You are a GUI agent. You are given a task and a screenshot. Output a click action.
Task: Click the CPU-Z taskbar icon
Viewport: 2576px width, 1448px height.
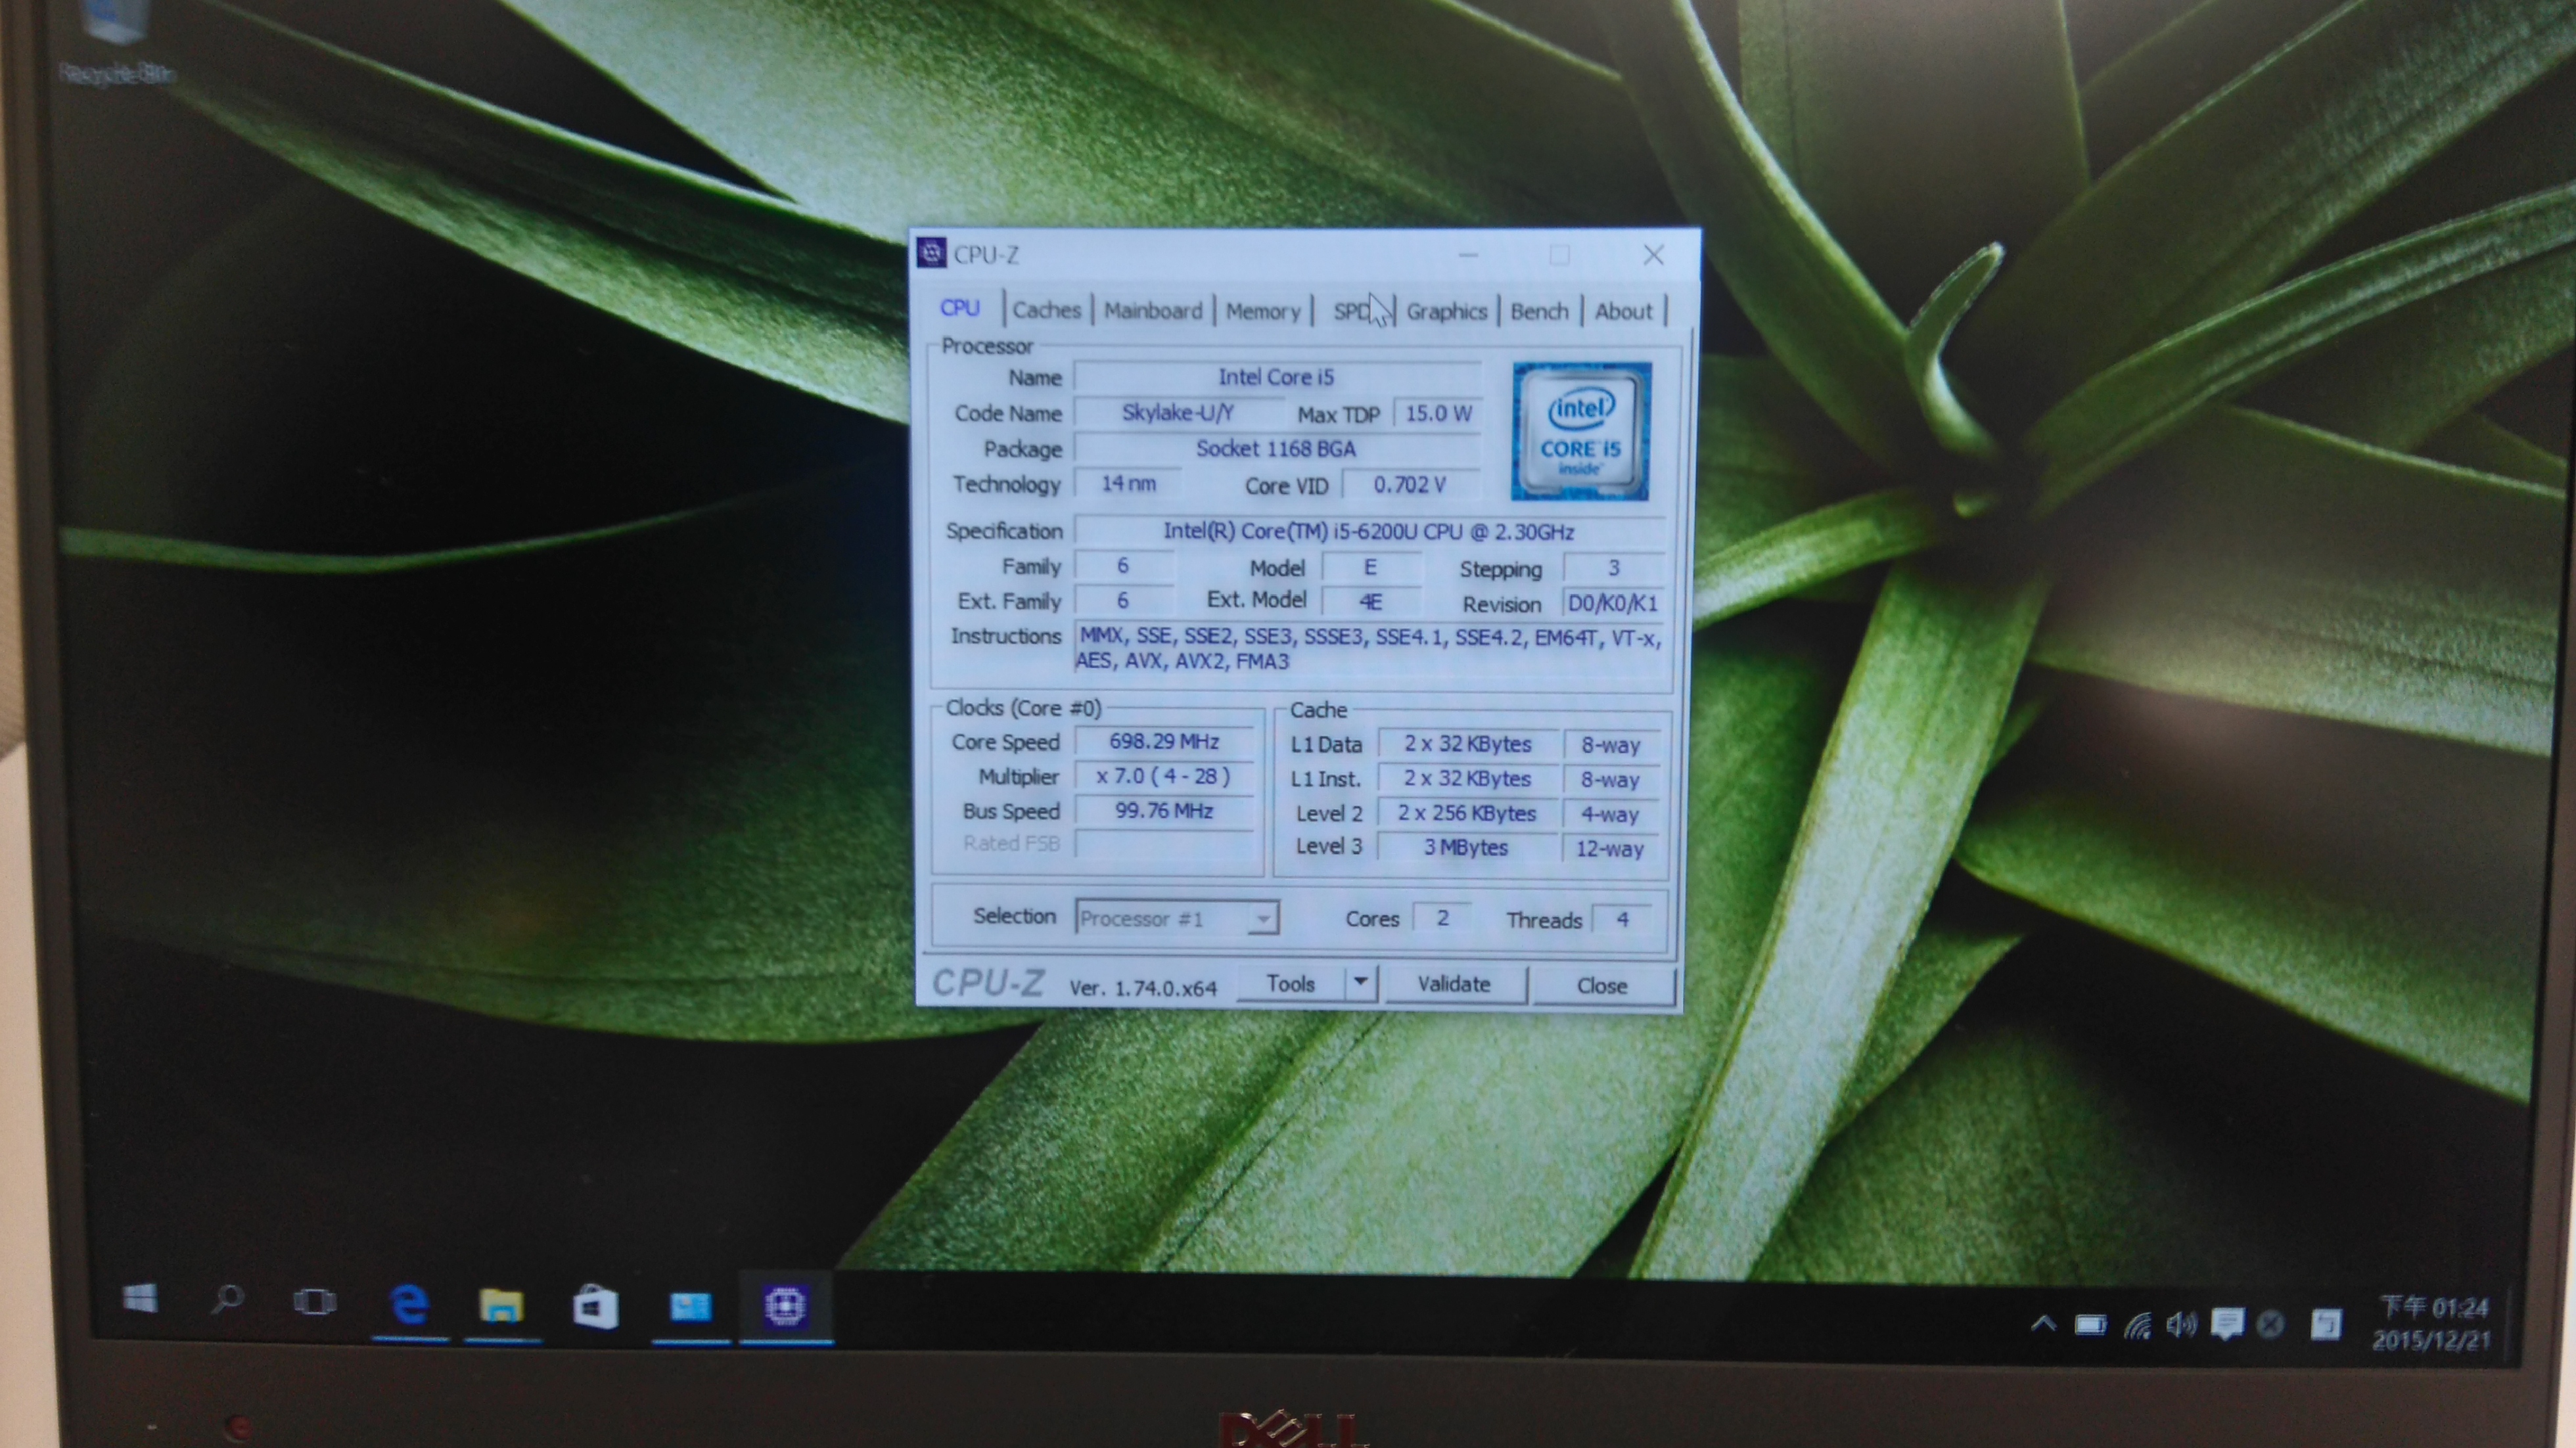785,1307
